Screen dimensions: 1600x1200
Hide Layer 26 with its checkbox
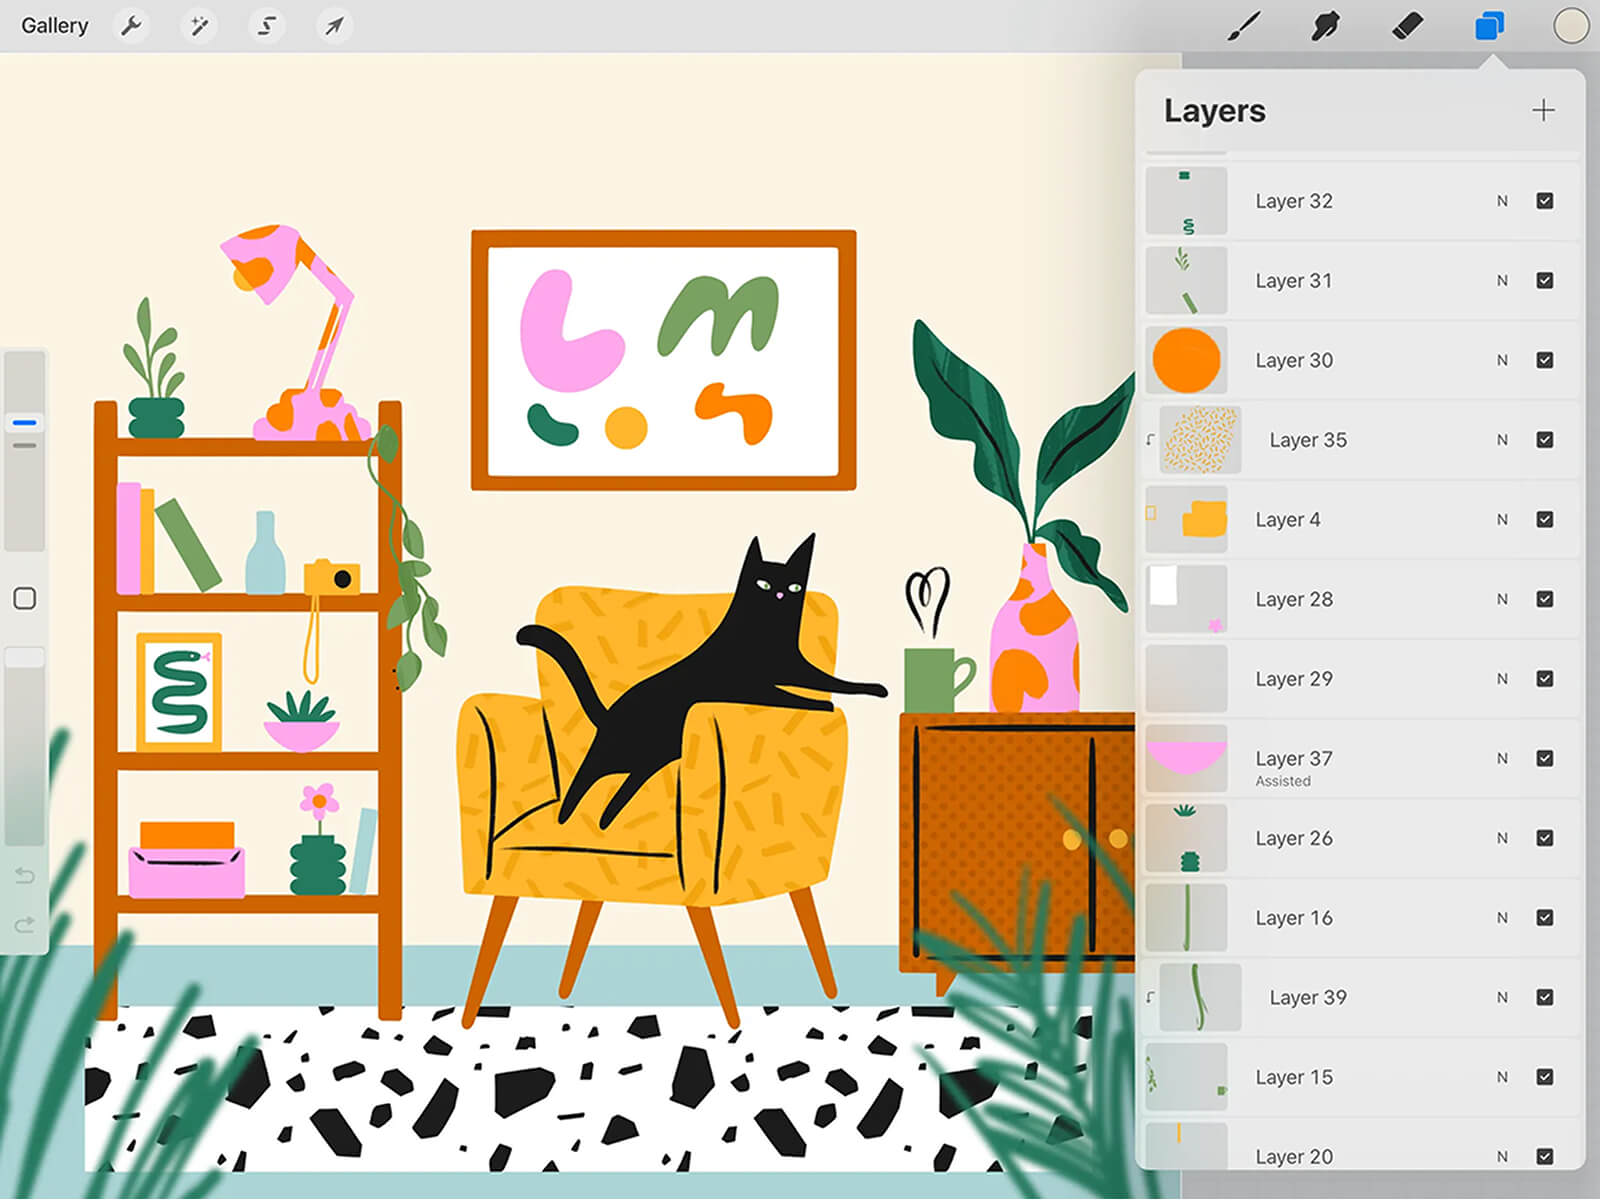pos(1545,838)
